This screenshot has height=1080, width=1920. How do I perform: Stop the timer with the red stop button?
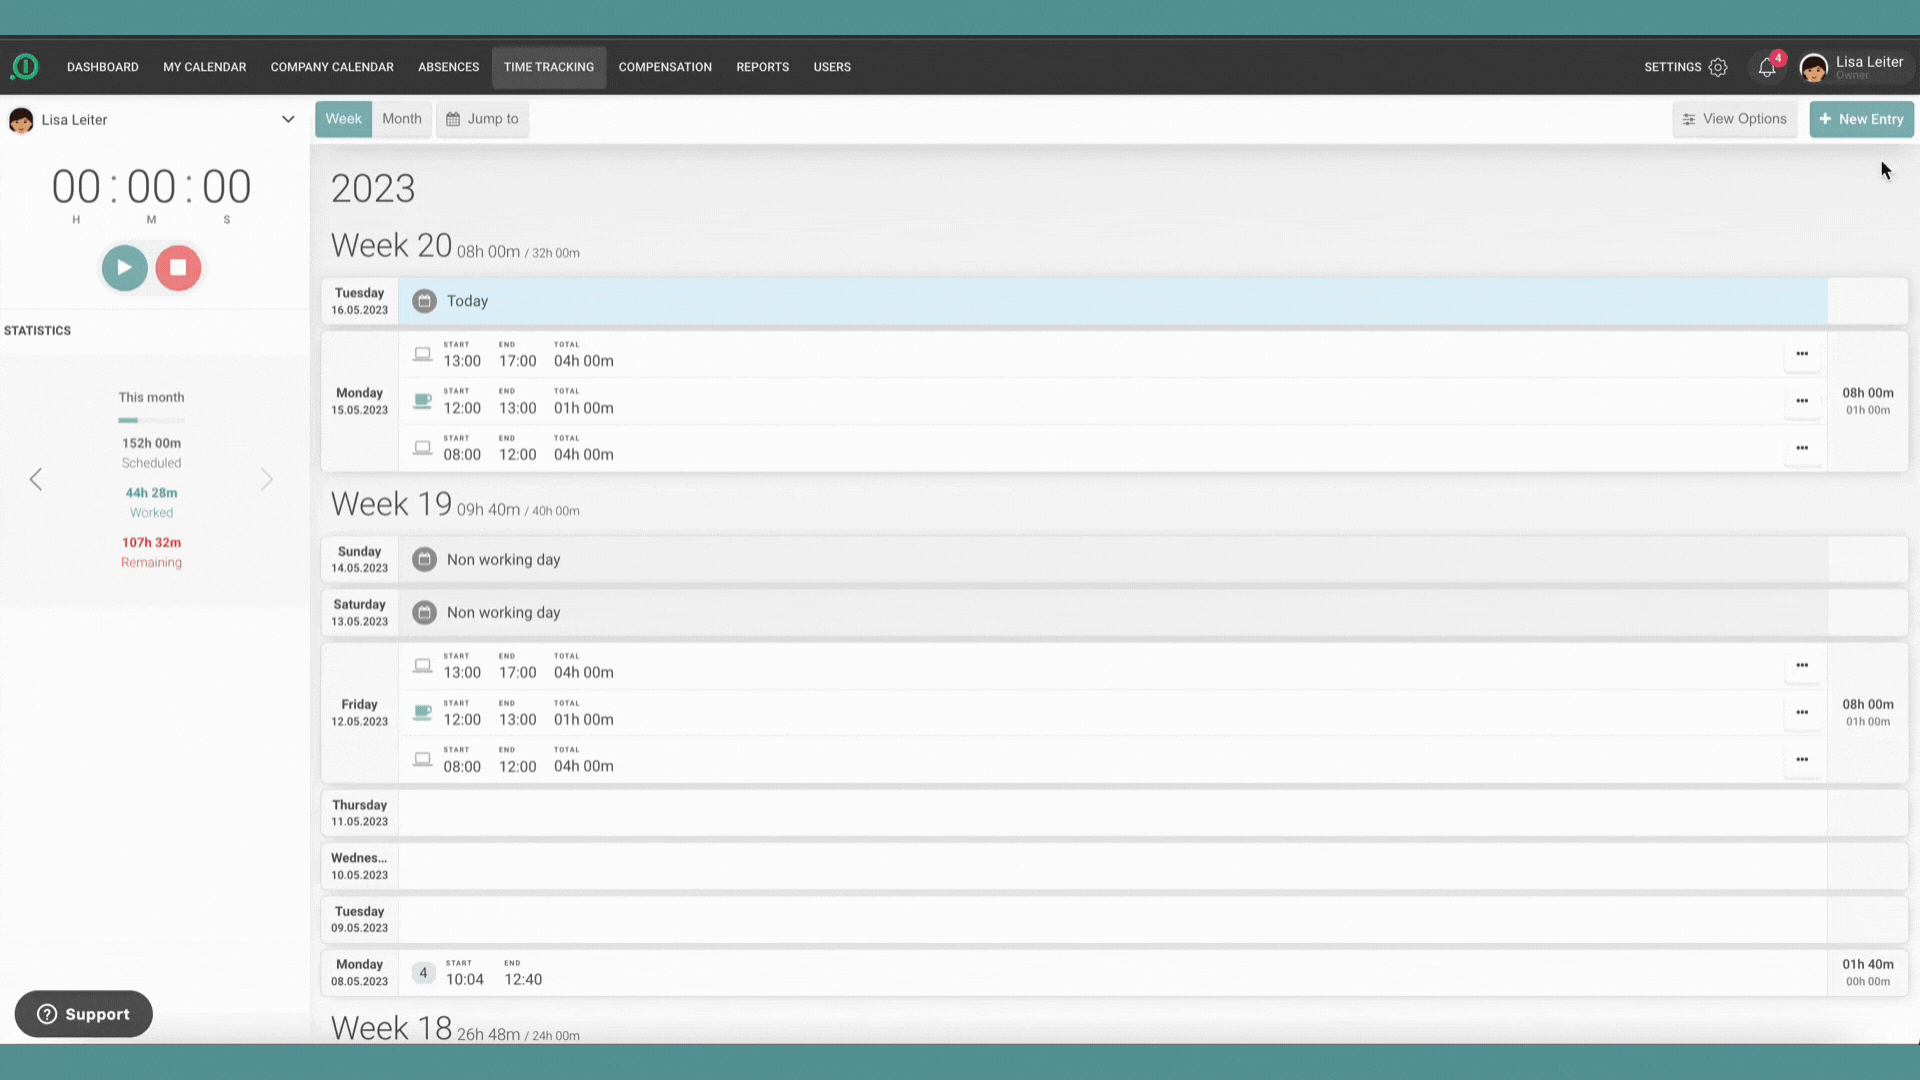pos(178,268)
